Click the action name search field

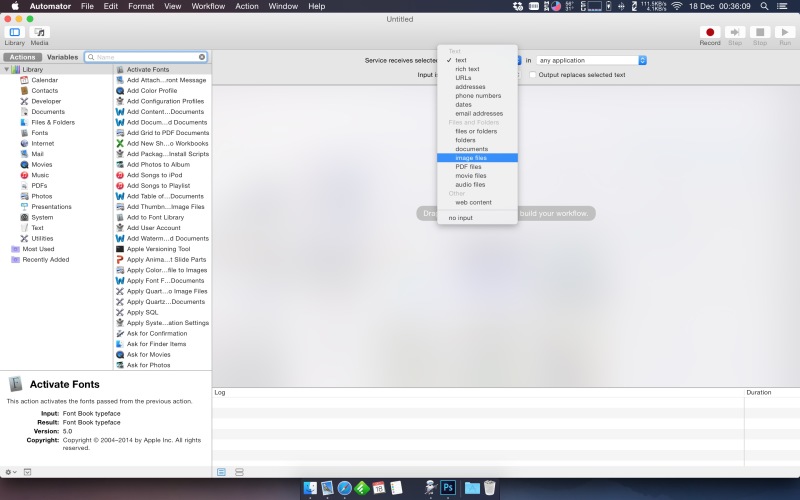tap(145, 57)
